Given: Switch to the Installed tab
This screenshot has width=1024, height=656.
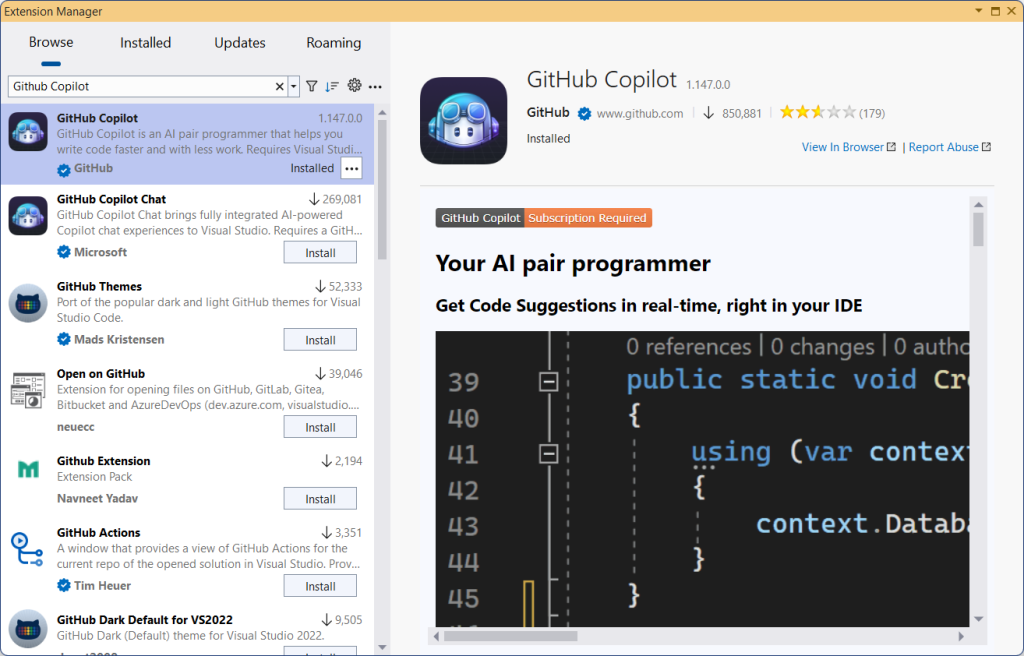Looking at the screenshot, I should pos(145,42).
